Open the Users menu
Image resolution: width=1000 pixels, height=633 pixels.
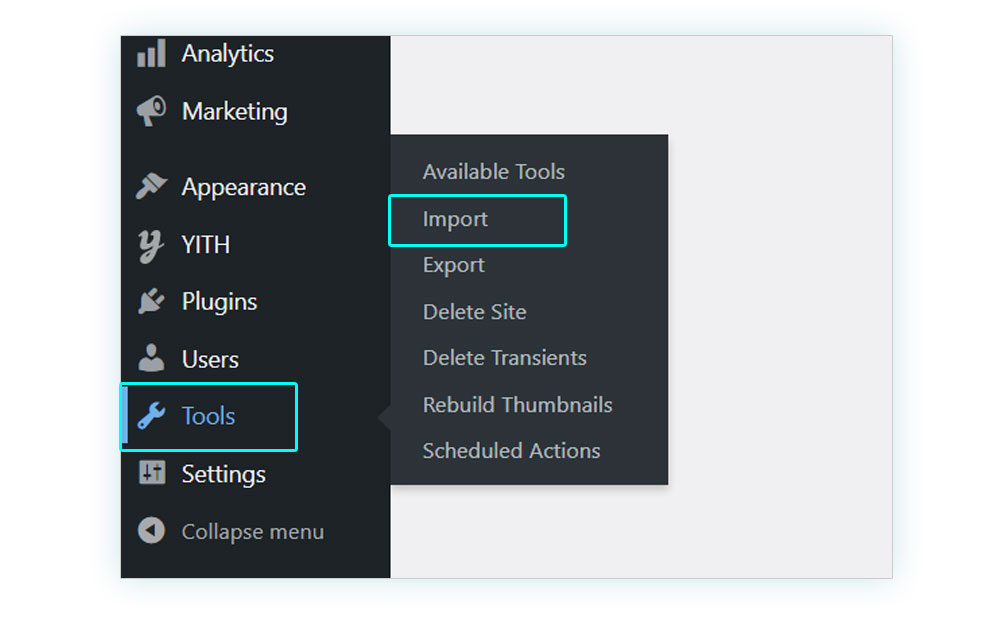pos(210,360)
